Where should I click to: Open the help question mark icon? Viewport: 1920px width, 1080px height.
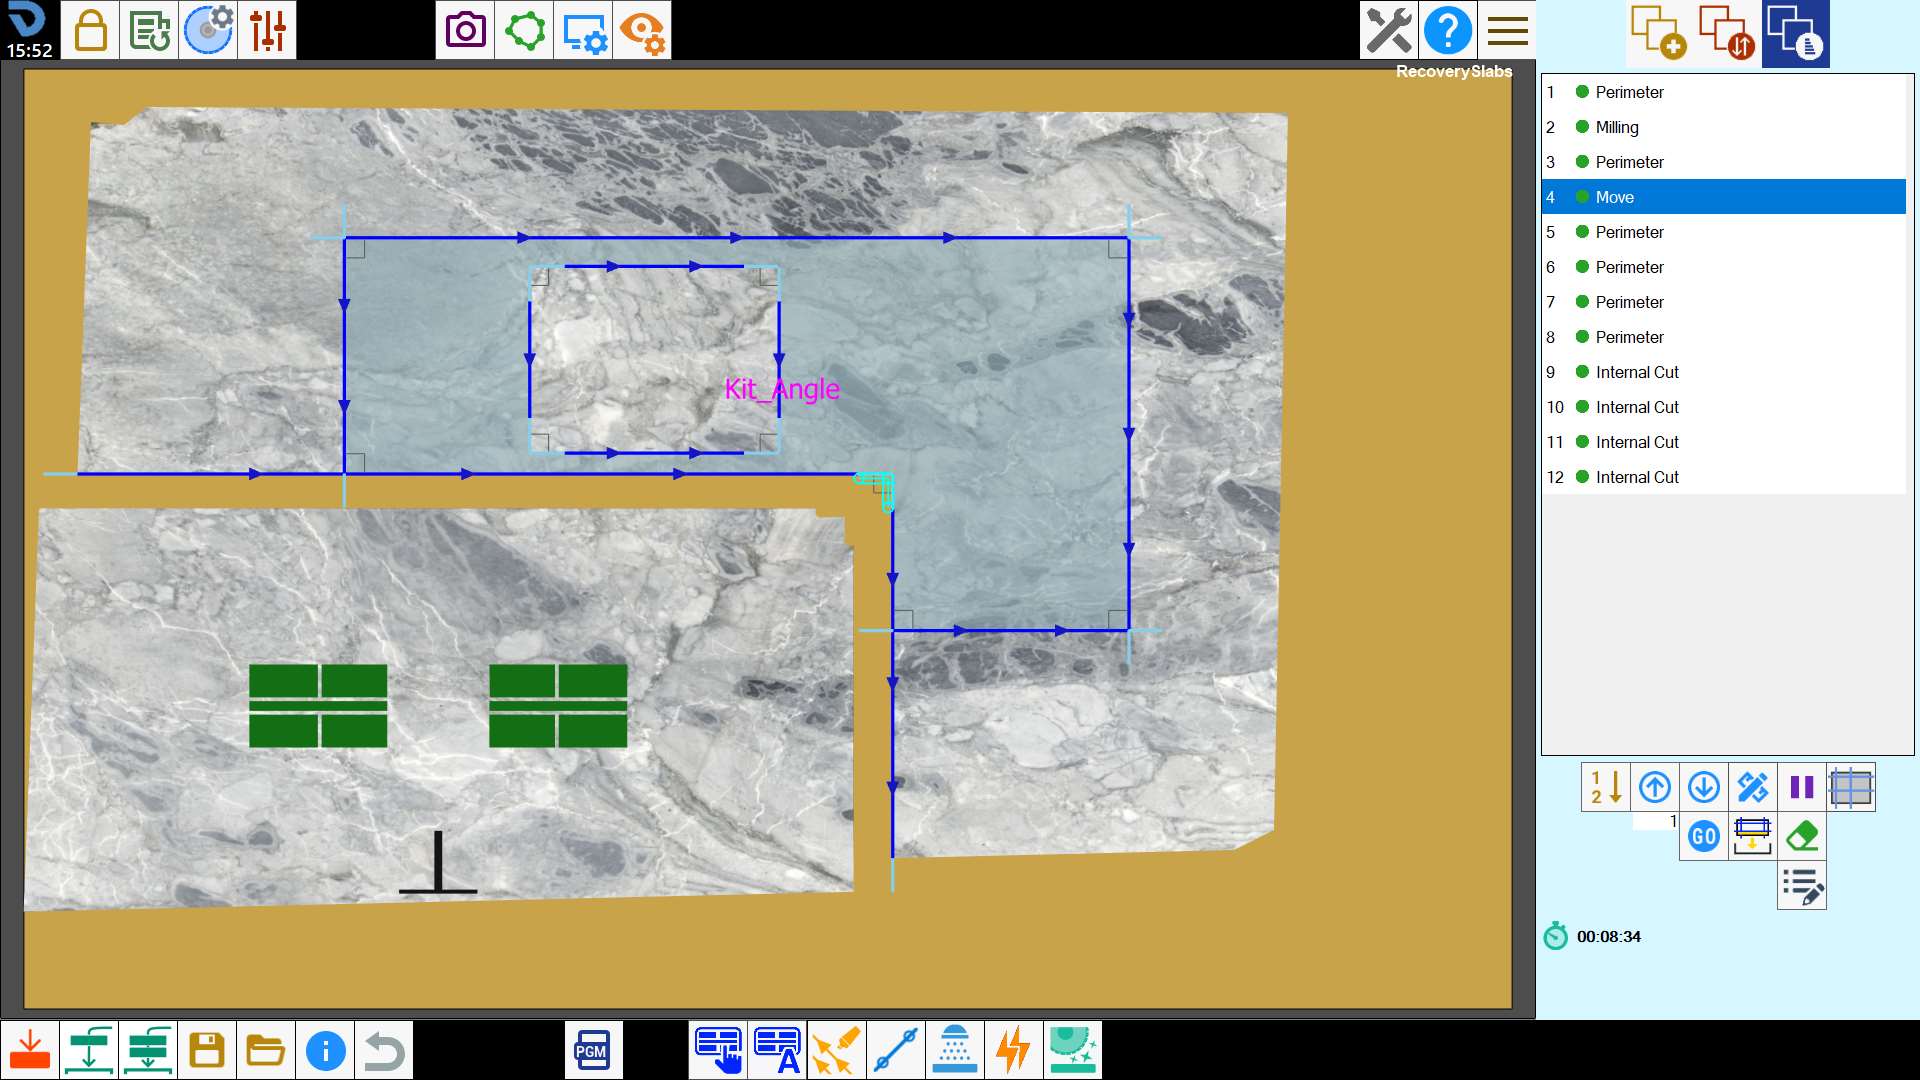[1448, 30]
